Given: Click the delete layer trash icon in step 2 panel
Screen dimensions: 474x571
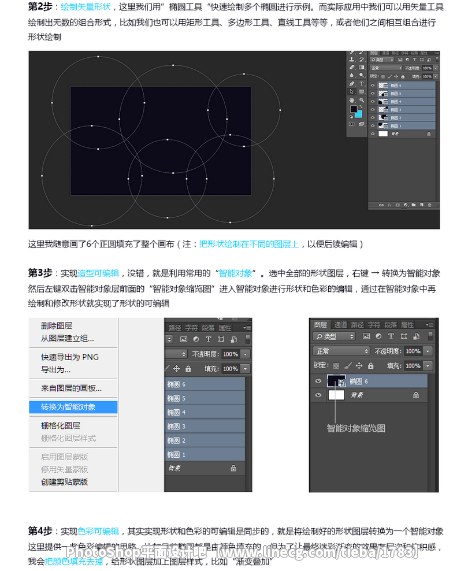Looking at the screenshot, I should coord(430,205).
